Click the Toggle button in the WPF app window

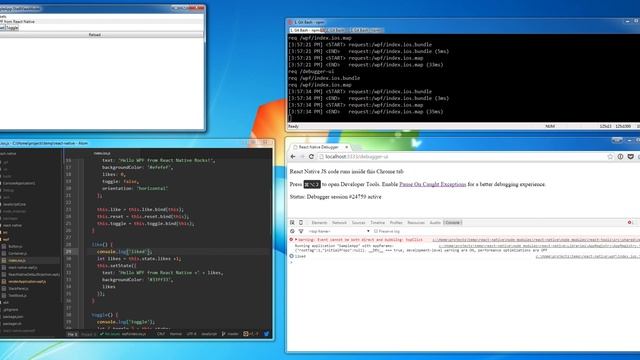pyautogui.click(x=12, y=28)
